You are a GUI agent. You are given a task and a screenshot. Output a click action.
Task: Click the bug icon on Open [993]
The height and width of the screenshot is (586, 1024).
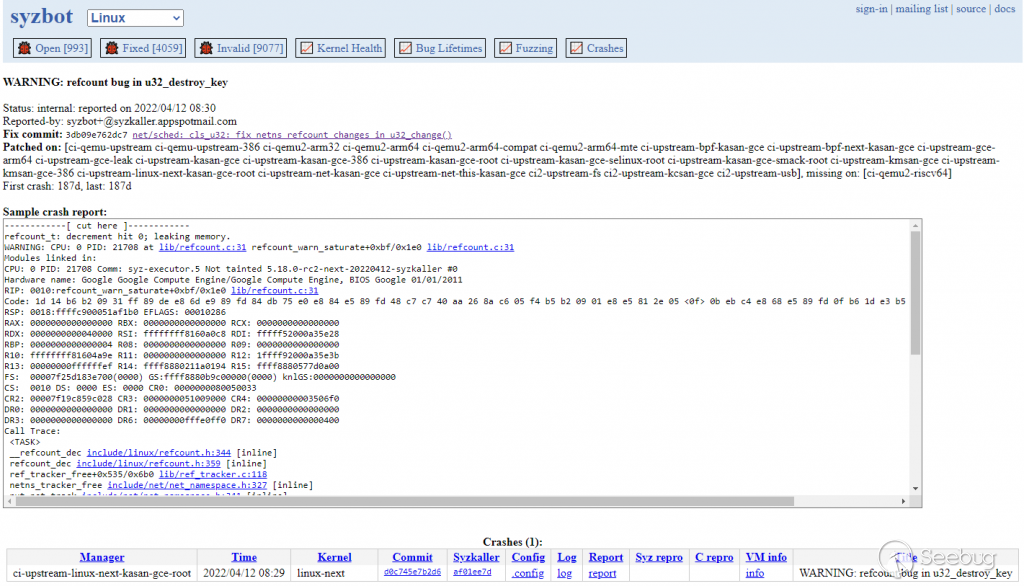(25, 48)
